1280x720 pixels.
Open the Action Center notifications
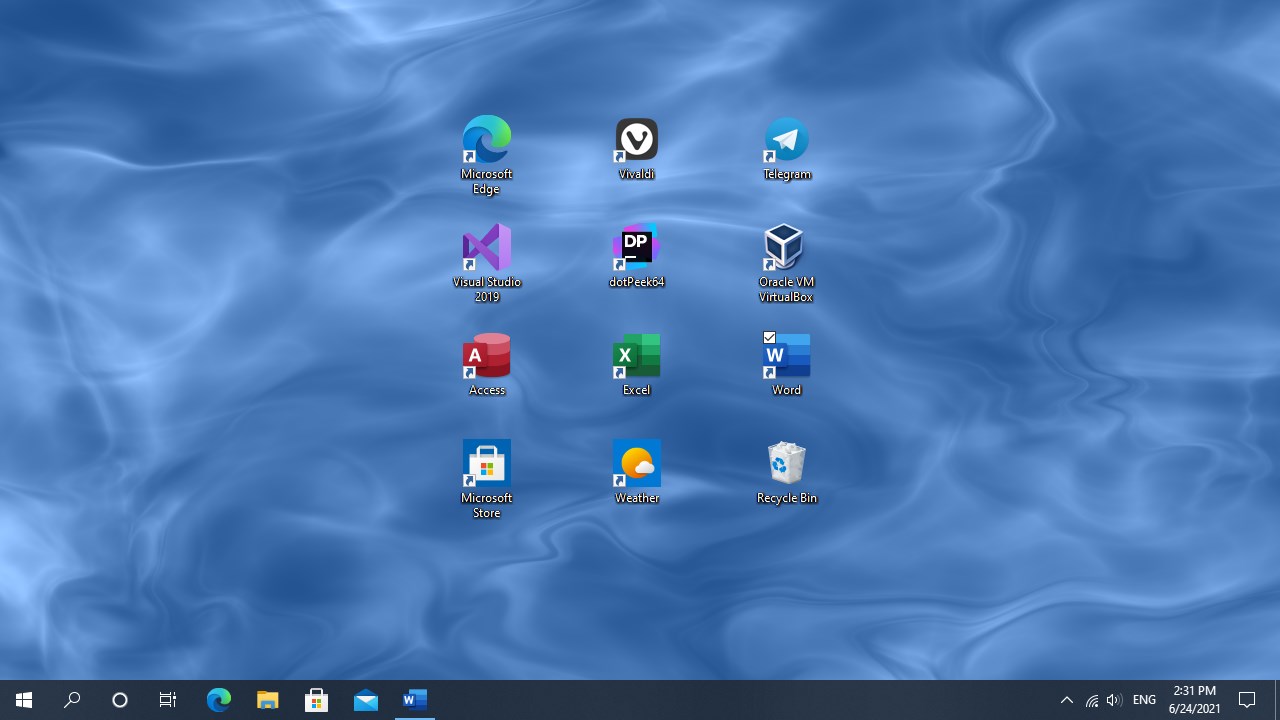[1247, 700]
